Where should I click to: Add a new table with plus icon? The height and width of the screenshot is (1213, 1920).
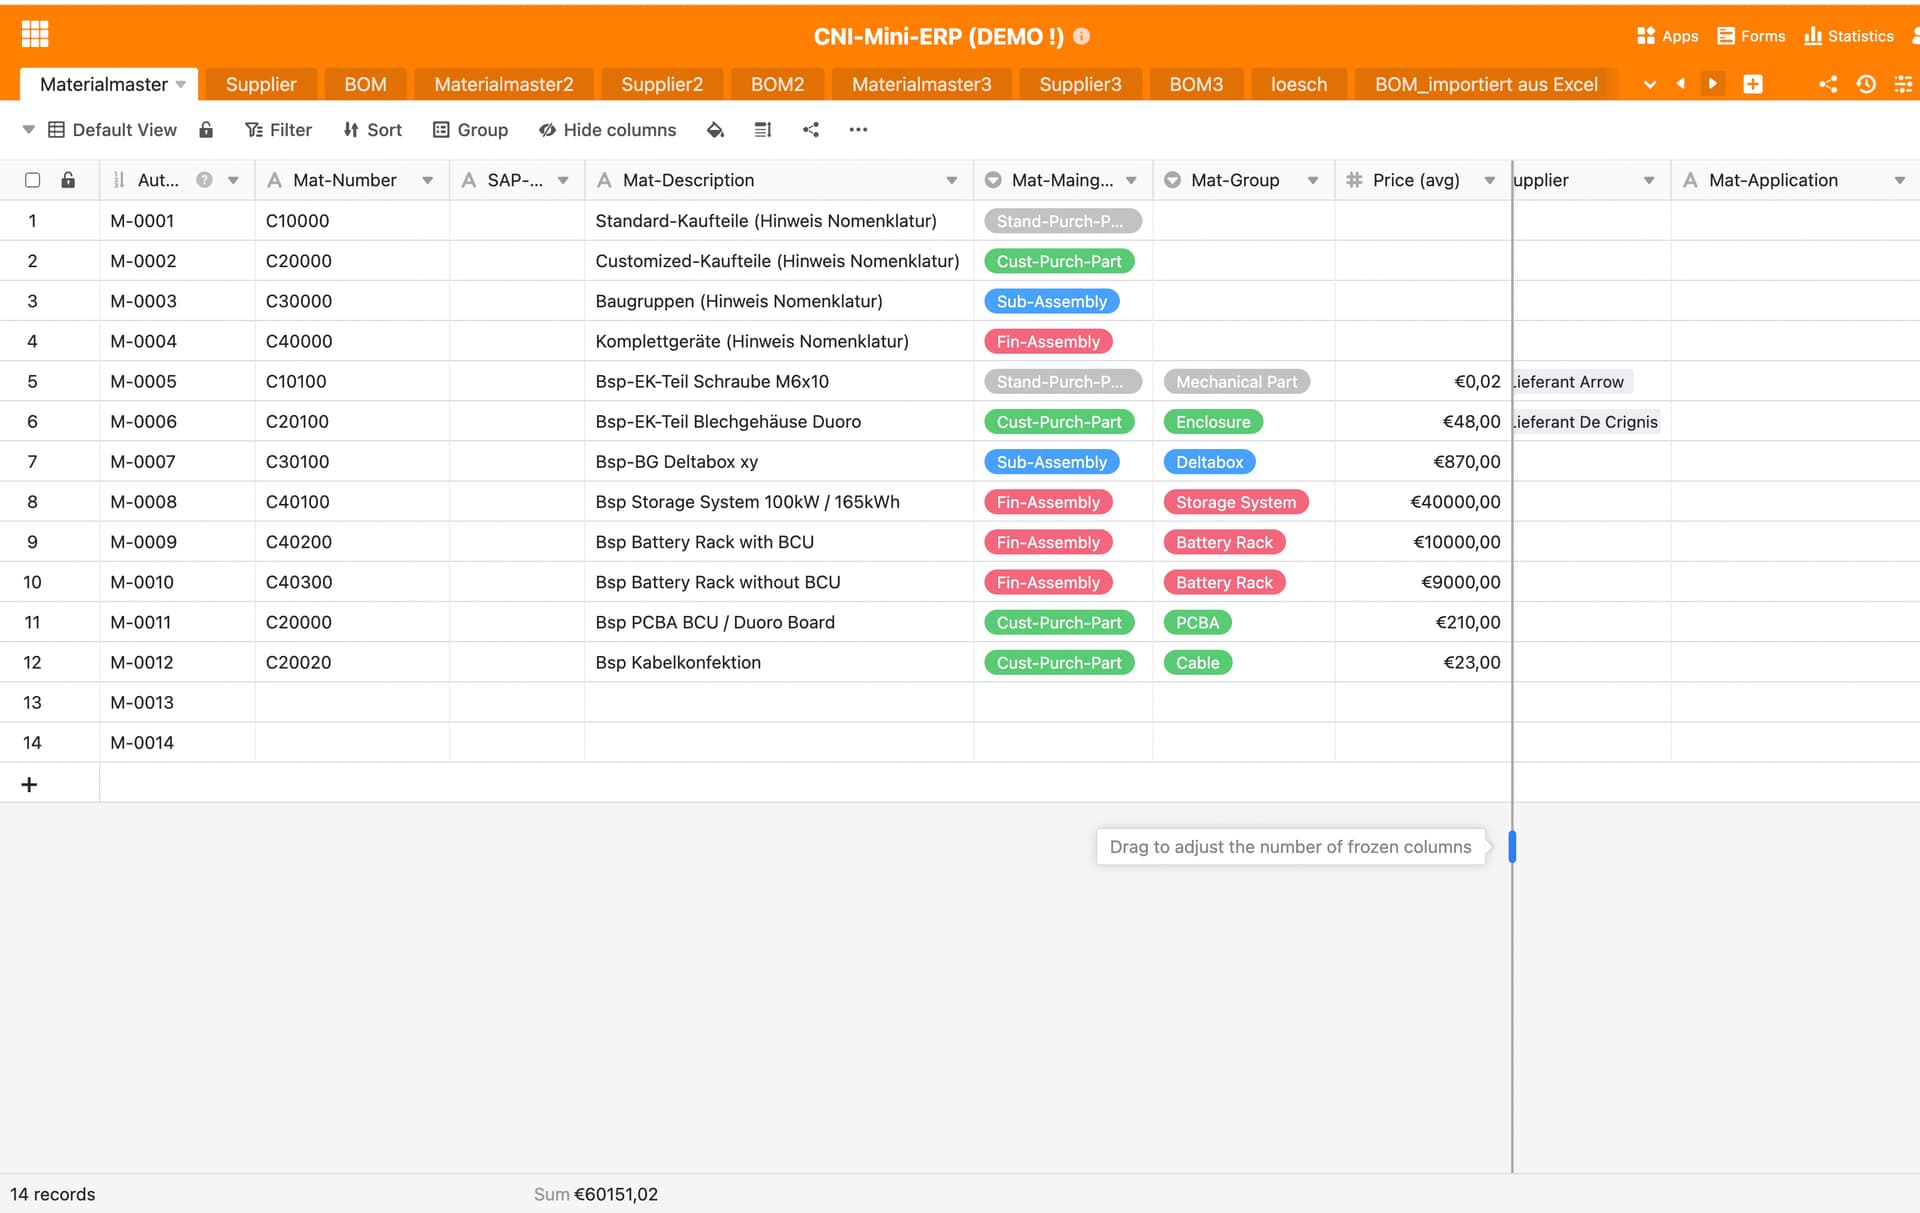pos(1752,84)
